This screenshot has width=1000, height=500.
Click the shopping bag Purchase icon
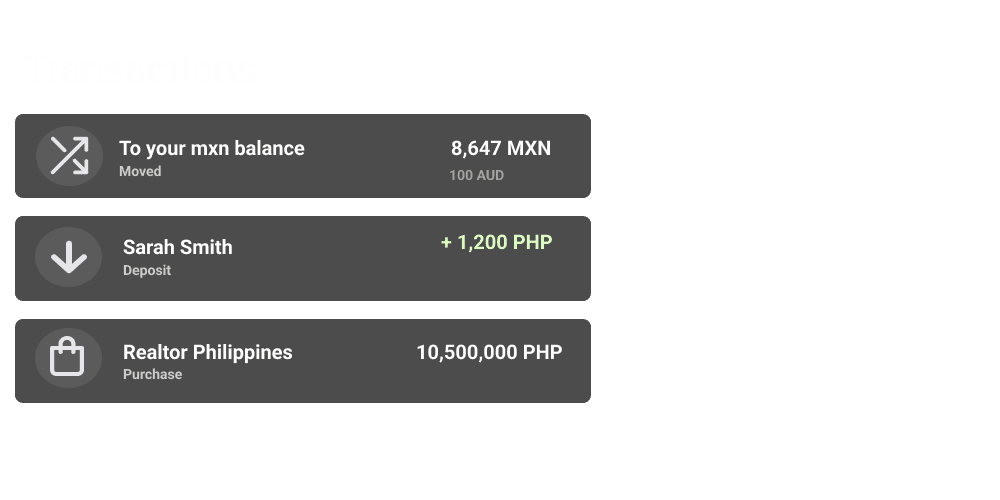[x=68, y=357]
